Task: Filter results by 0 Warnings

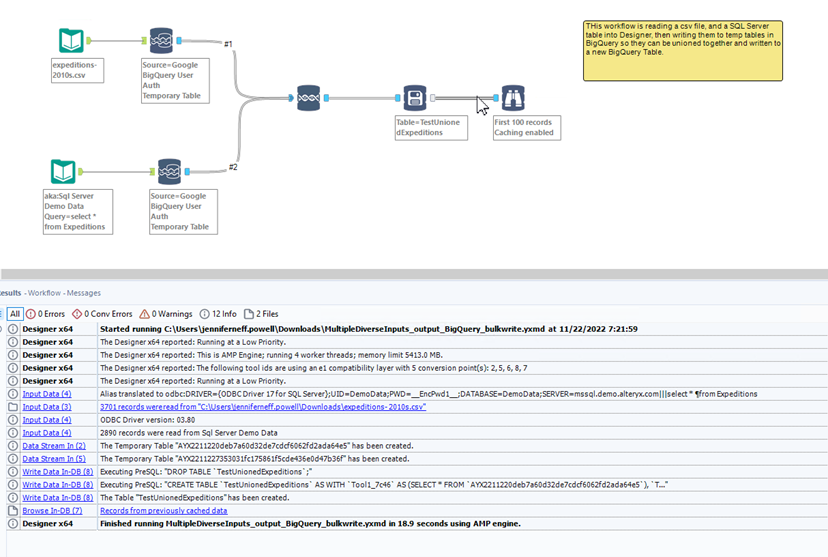Action: pyautogui.click(x=166, y=314)
